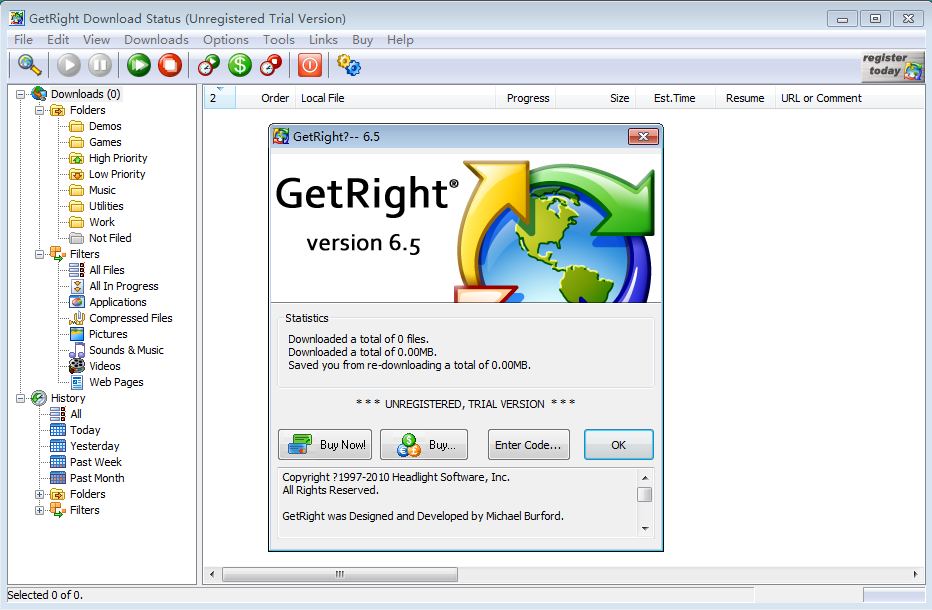The height and width of the screenshot is (610, 932).
Task: Open the Links menu
Action: pos(323,40)
